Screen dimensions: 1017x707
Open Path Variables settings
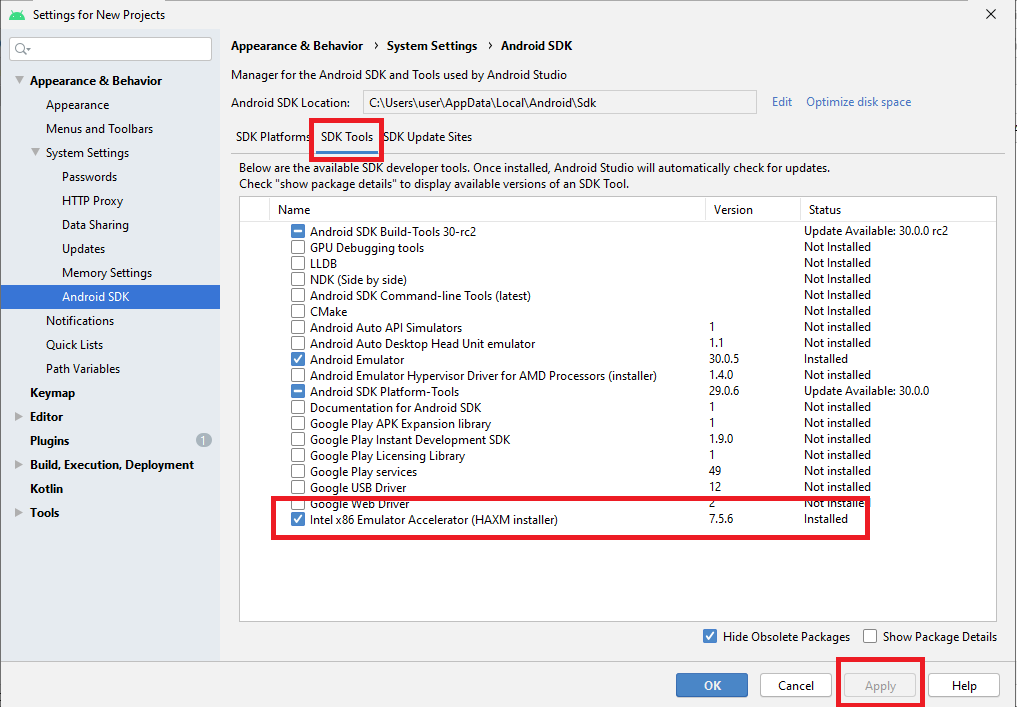click(83, 368)
